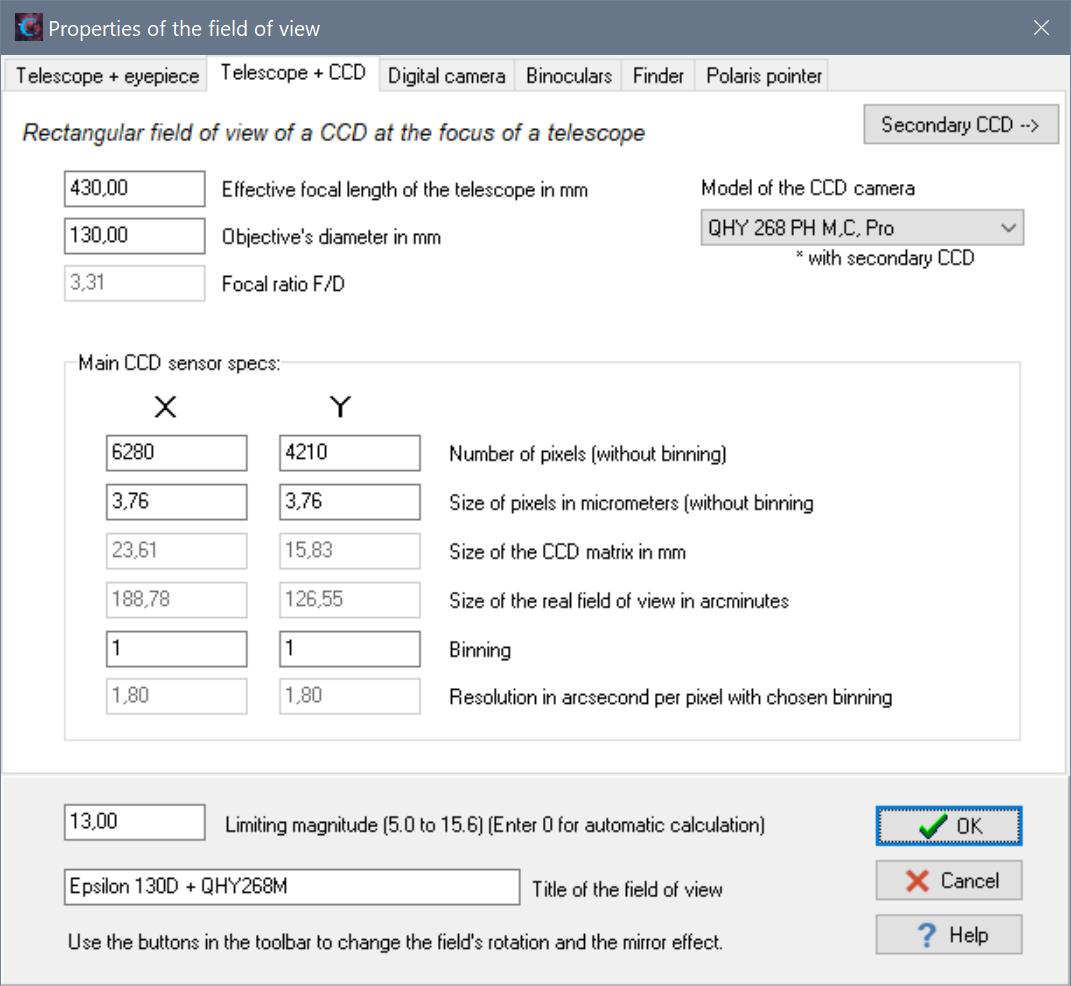Screen dimensions: 1071x986
Task: Click the Secondary CCD button
Action: pos(960,125)
